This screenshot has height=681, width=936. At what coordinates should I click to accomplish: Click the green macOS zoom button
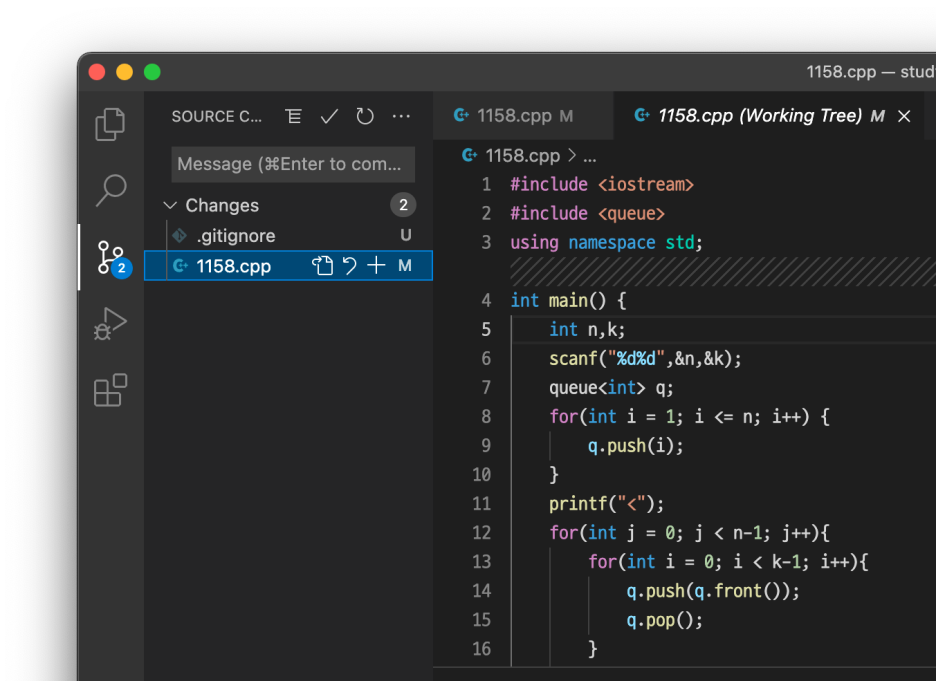[x=152, y=72]
